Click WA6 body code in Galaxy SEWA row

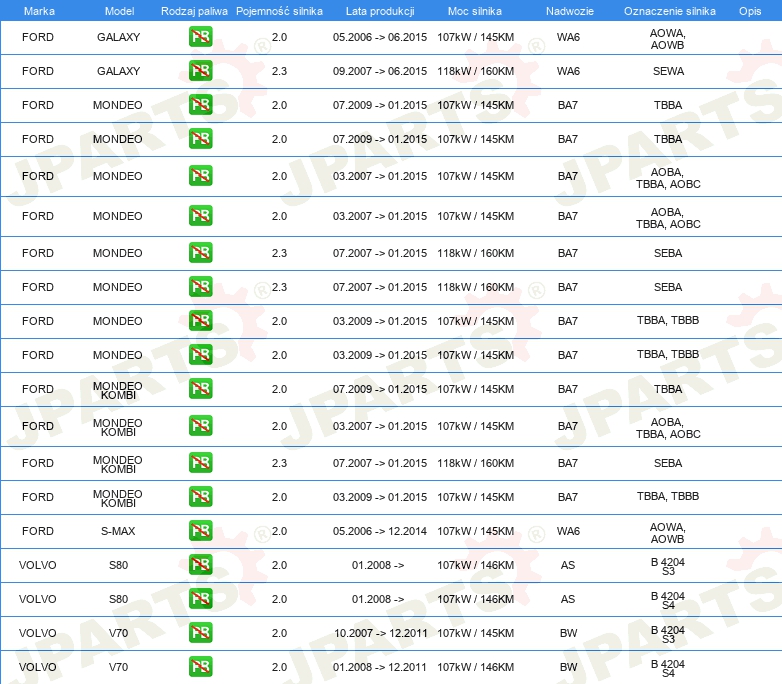pos(568,71)
